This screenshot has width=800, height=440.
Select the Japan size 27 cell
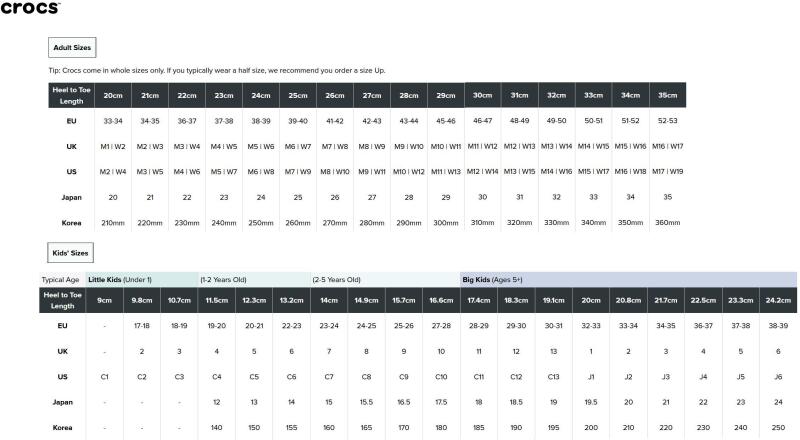coord(372,198)
